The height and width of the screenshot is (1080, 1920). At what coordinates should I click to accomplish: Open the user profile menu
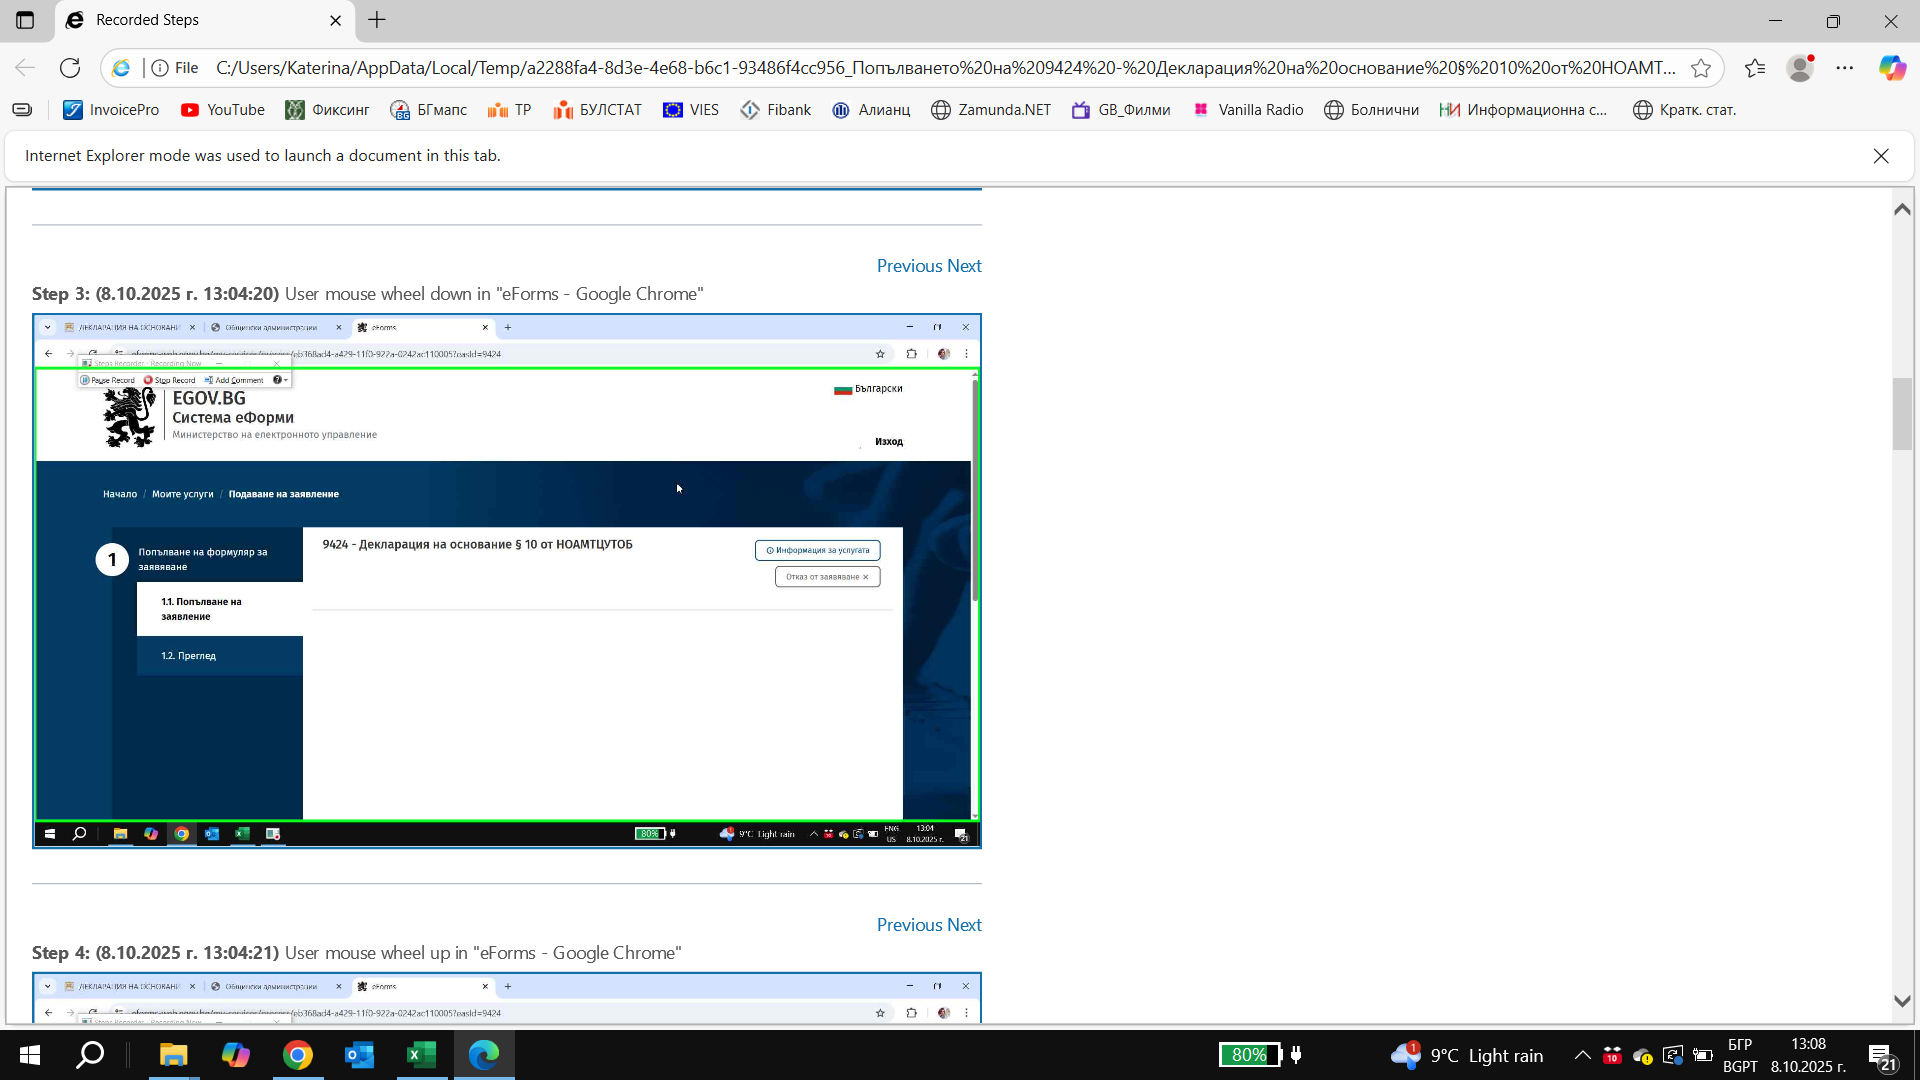click(x=1800, y=68)
